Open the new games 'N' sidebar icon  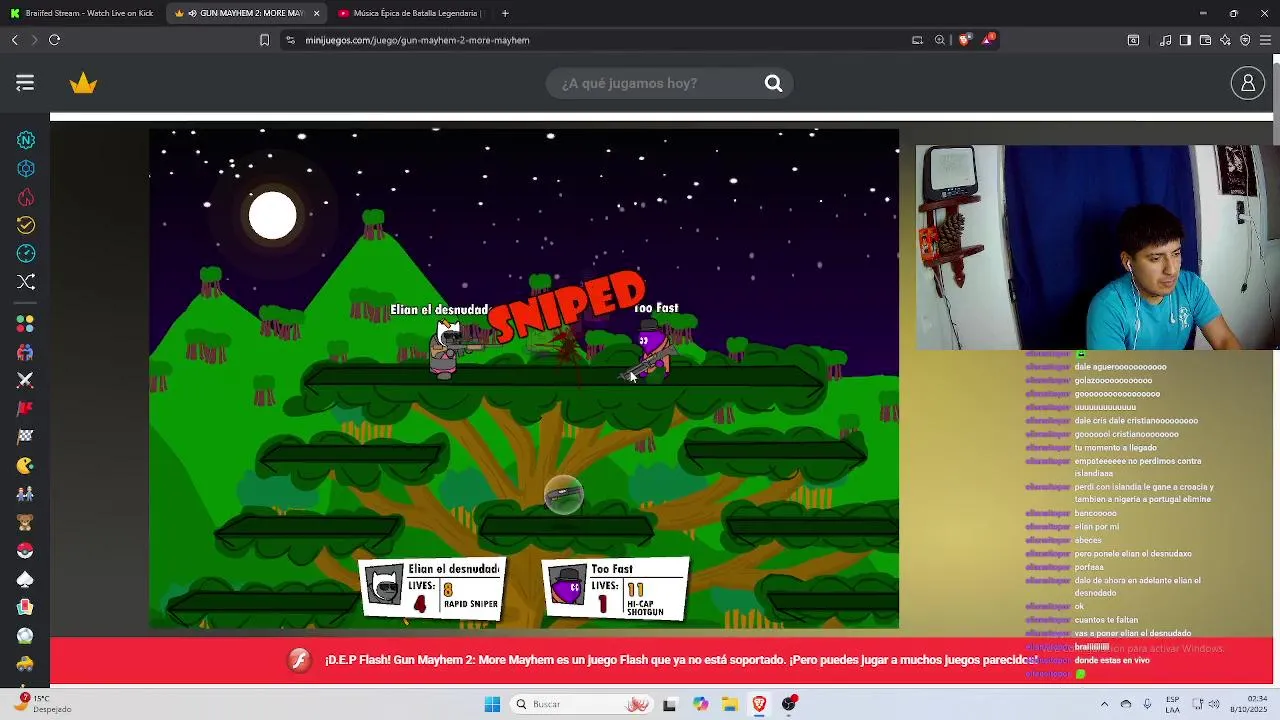[x=26, y=140]
